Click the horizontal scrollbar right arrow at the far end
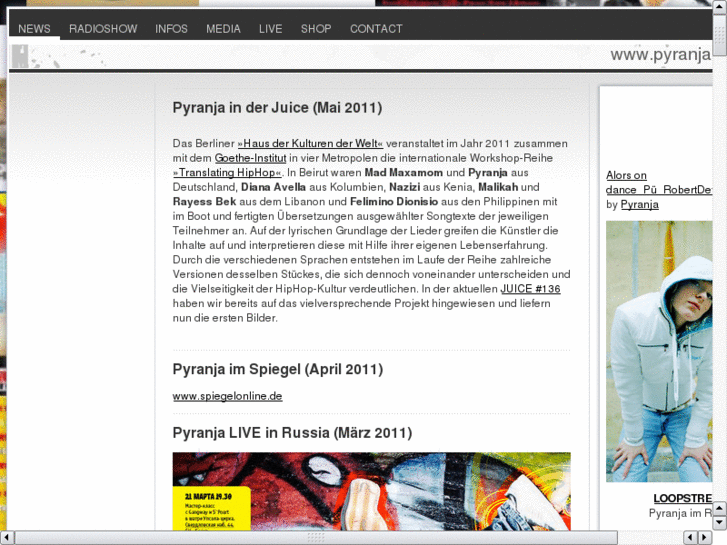The image size is (727, 545). coord(705,538)
